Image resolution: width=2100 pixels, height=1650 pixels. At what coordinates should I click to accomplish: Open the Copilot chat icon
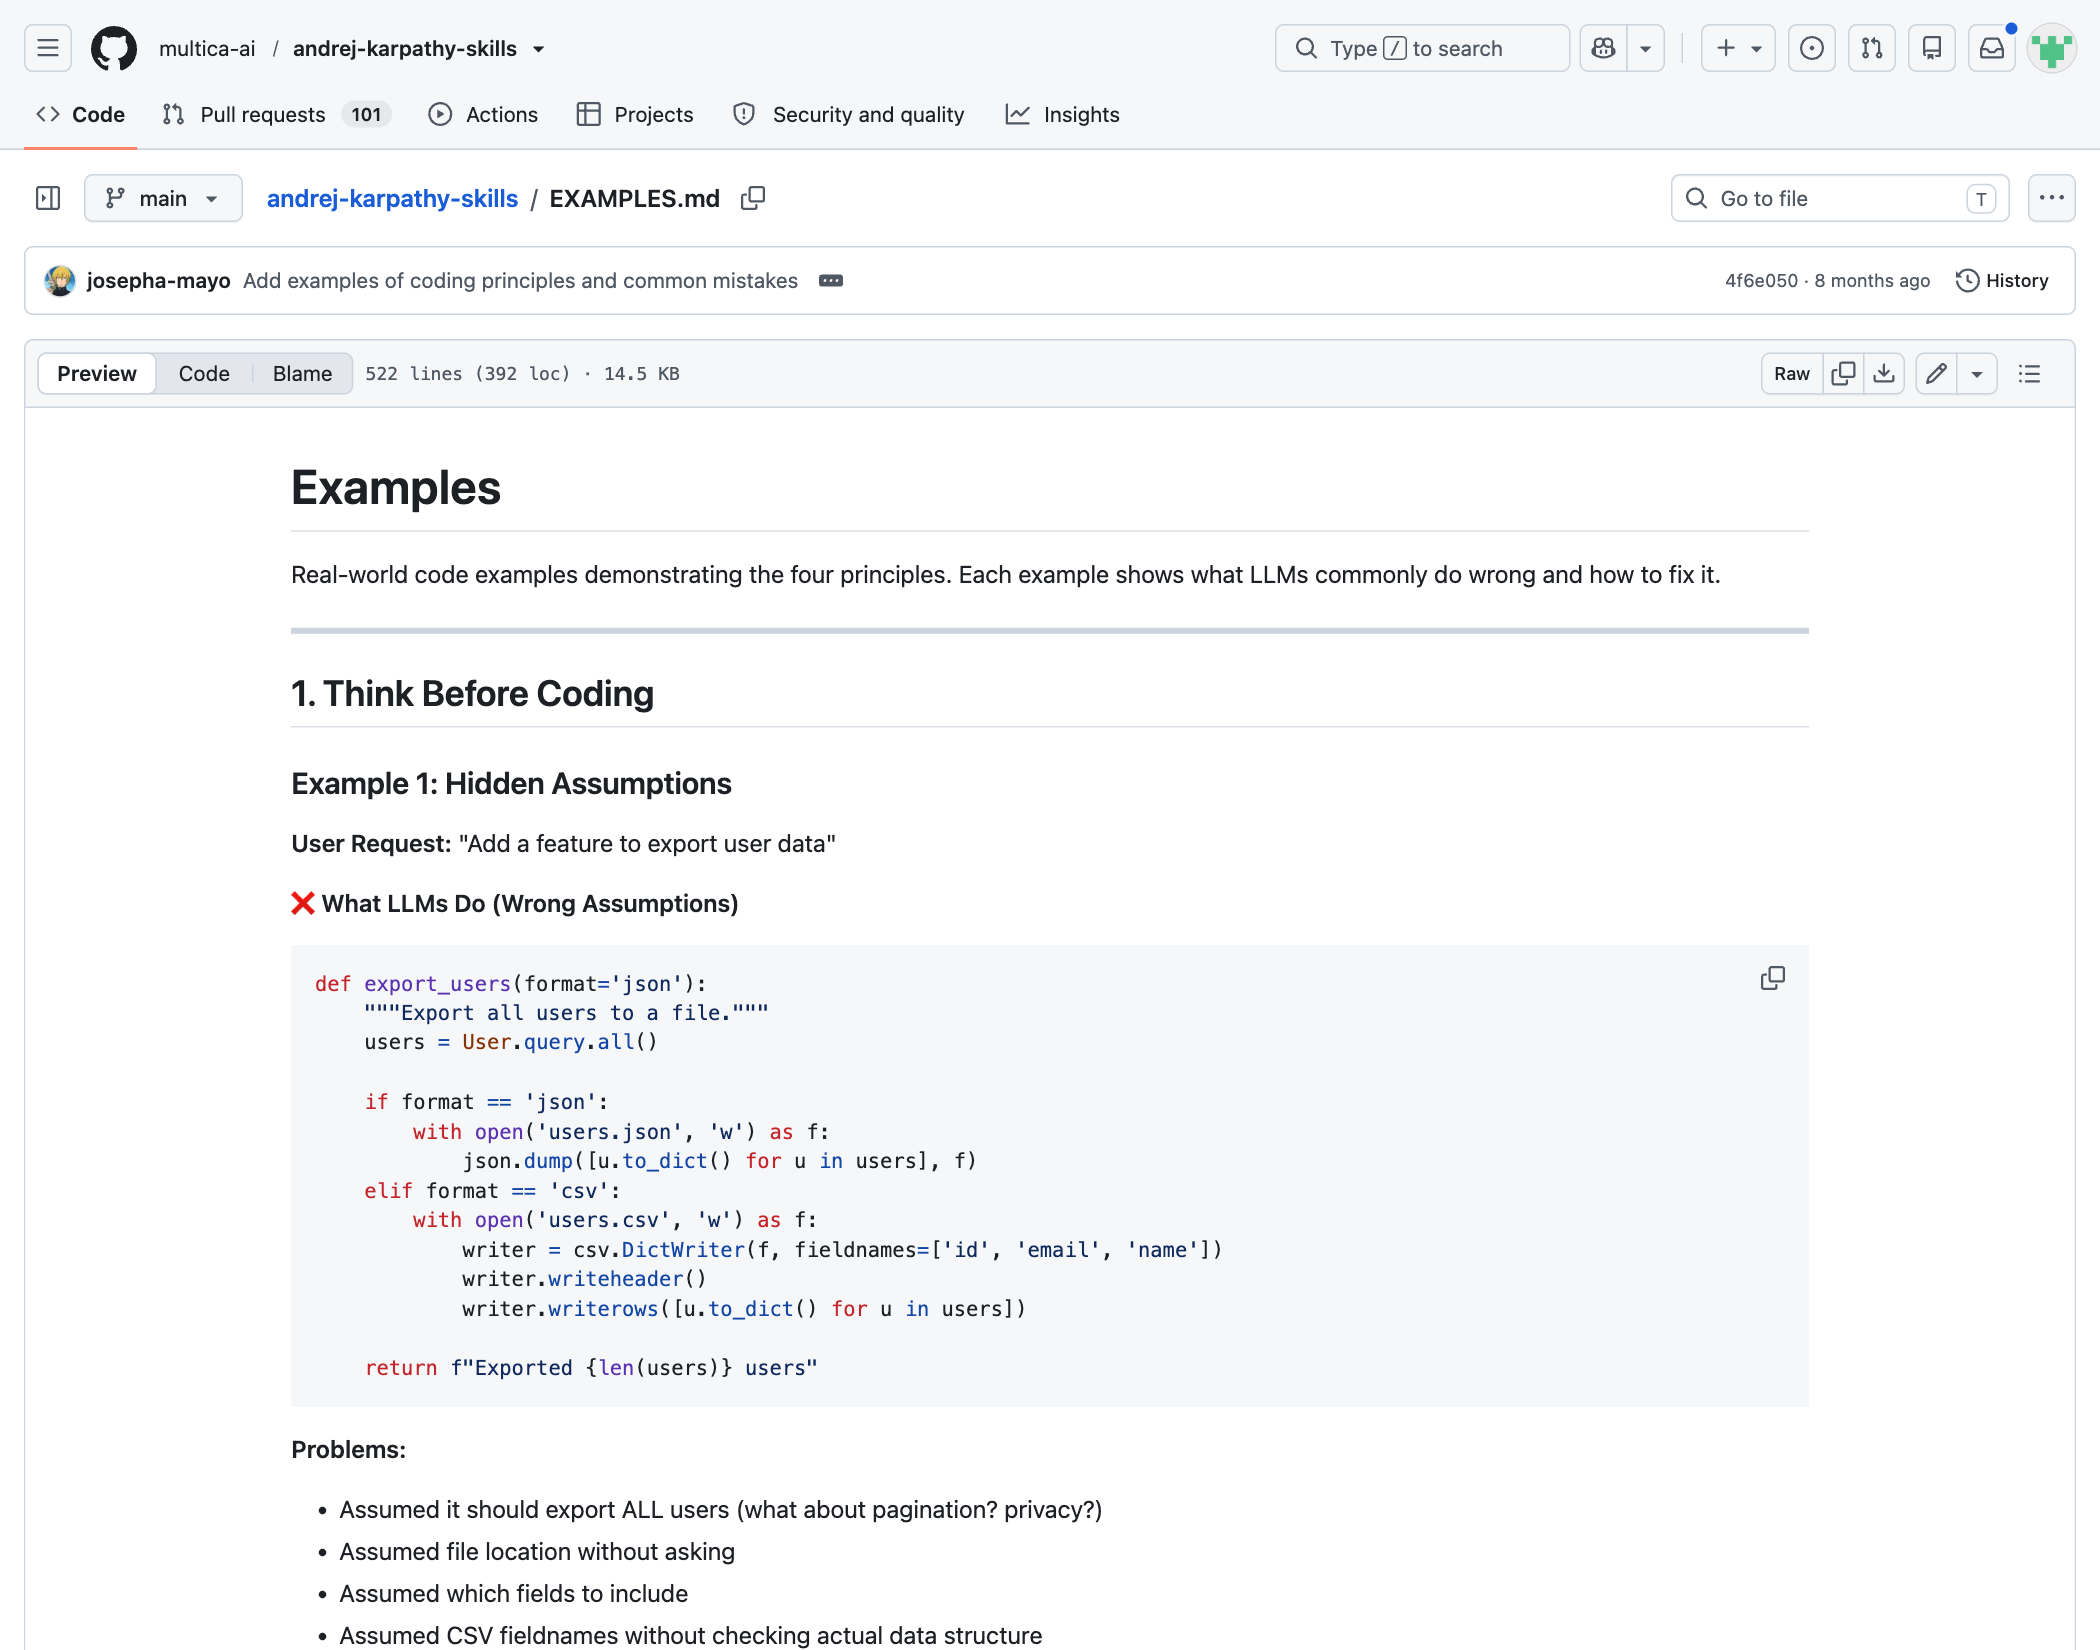1603,48
